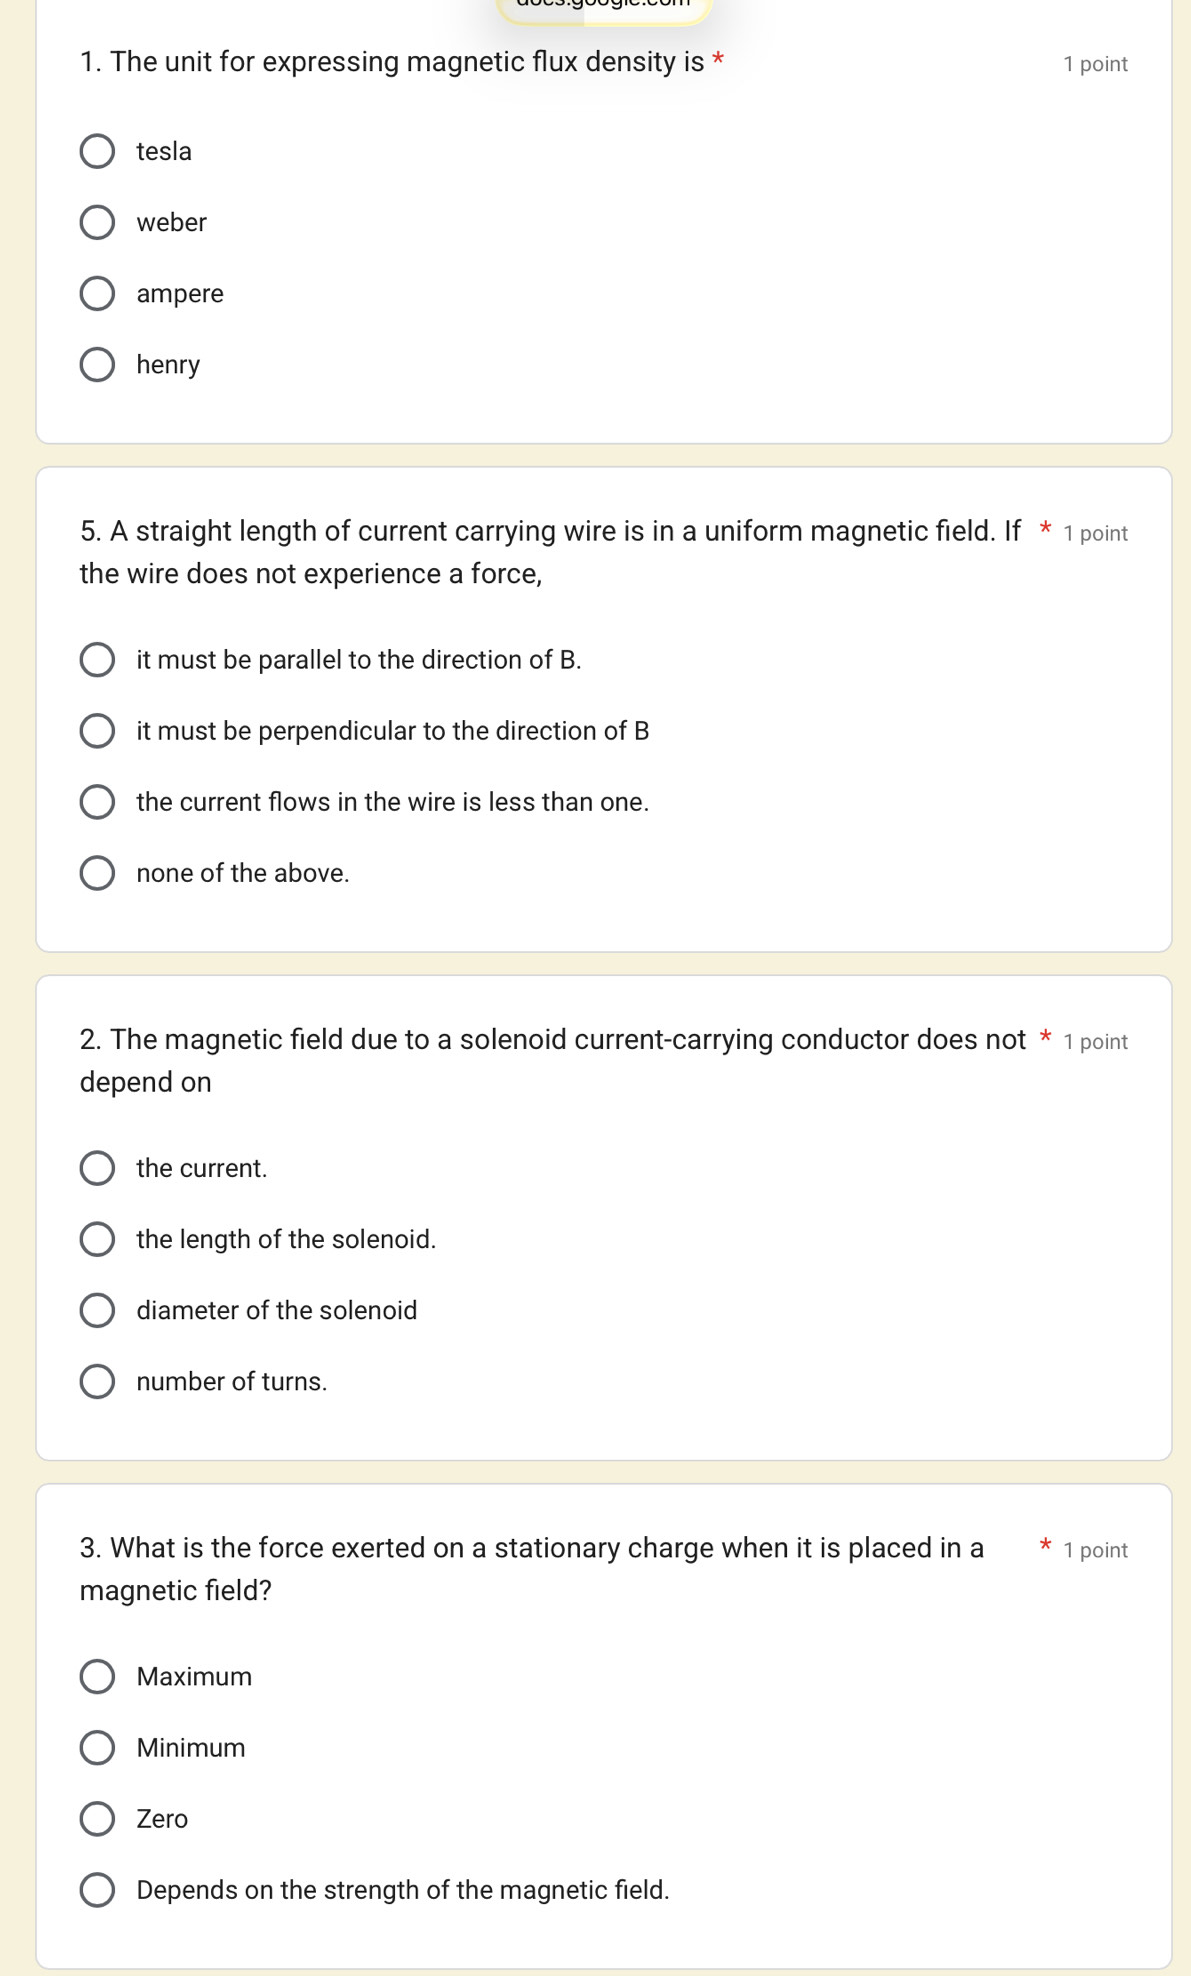Select henry for question 1

[x=97, y=365]
